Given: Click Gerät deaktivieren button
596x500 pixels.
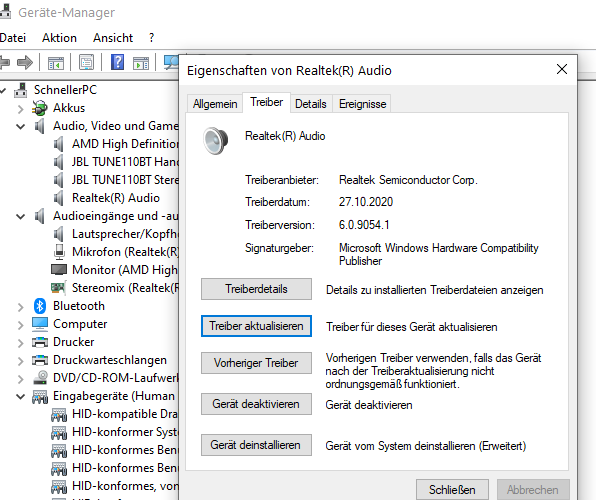Looking at the screenshot, I should (256, 404).
